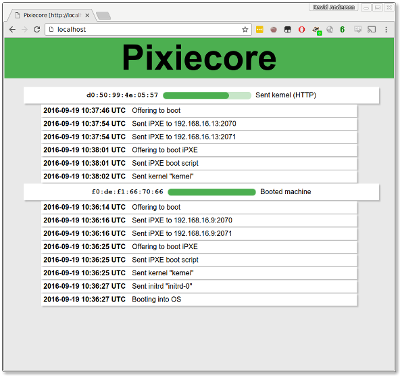This screenshot has height=376, width=400.
Task: Click the yellow extension icon in the toolbar
Action: 260,30
